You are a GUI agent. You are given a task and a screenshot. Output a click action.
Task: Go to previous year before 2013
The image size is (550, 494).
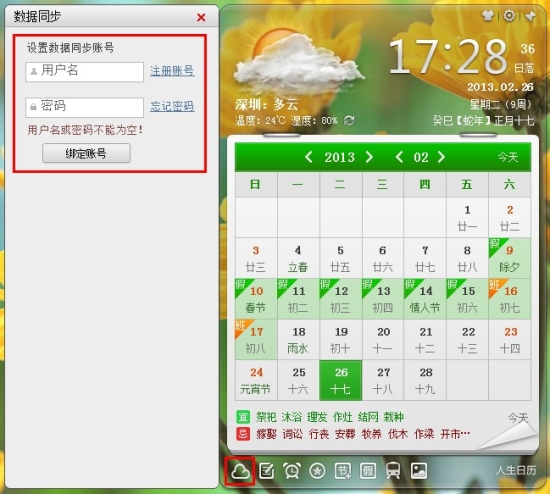point(309,157)
